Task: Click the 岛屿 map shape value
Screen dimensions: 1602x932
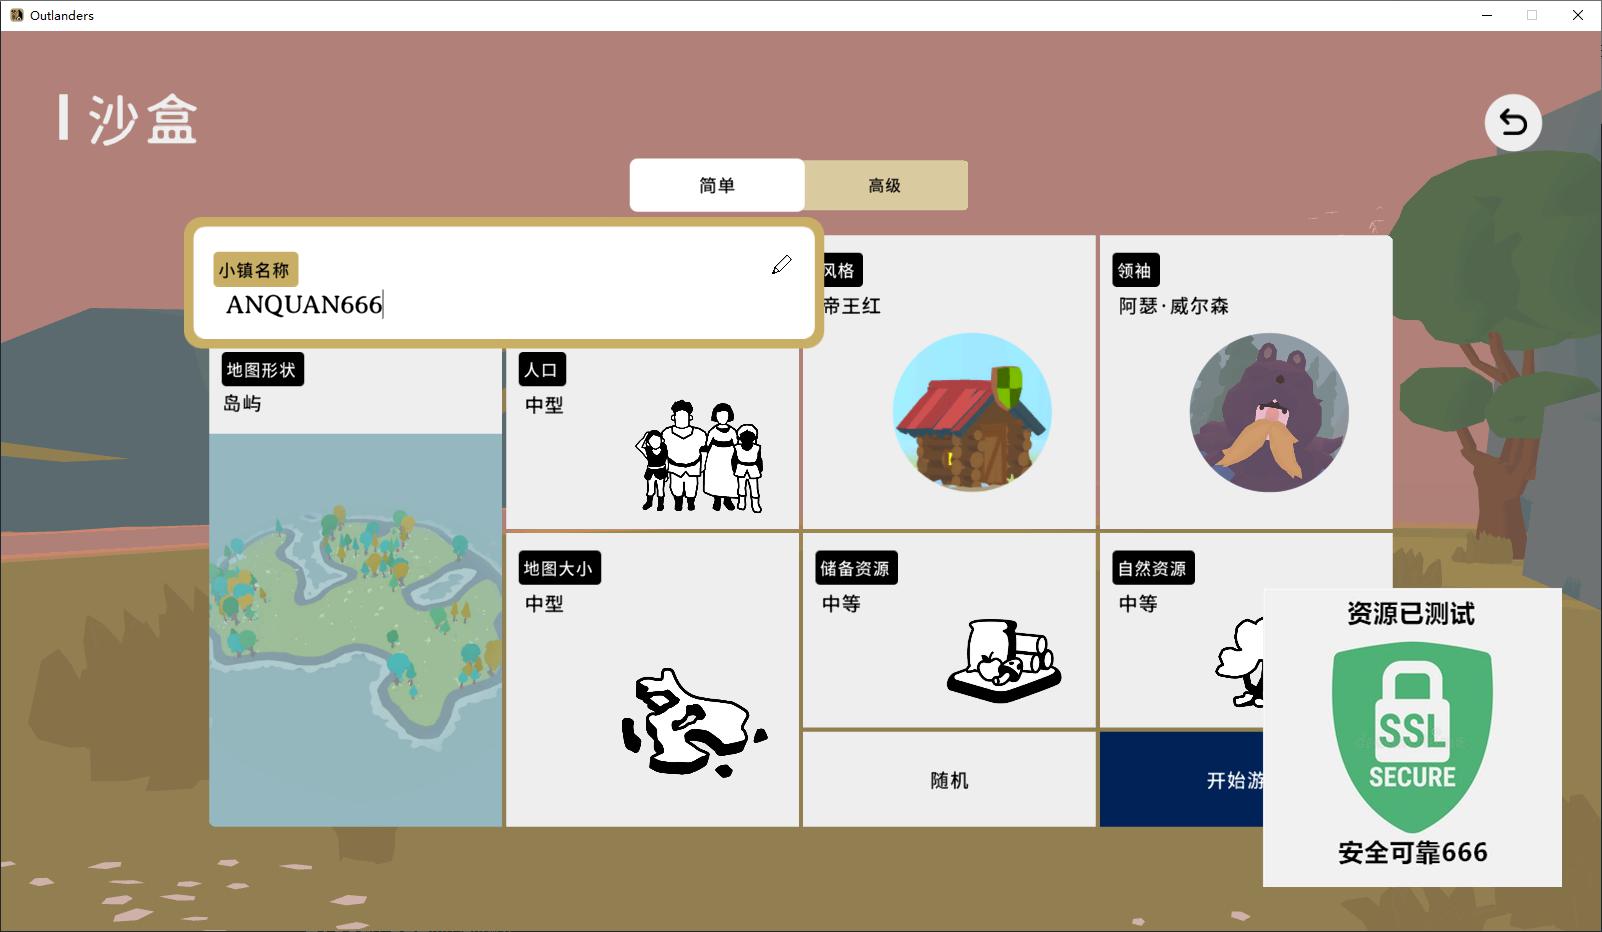Action: tap(242, 404)
